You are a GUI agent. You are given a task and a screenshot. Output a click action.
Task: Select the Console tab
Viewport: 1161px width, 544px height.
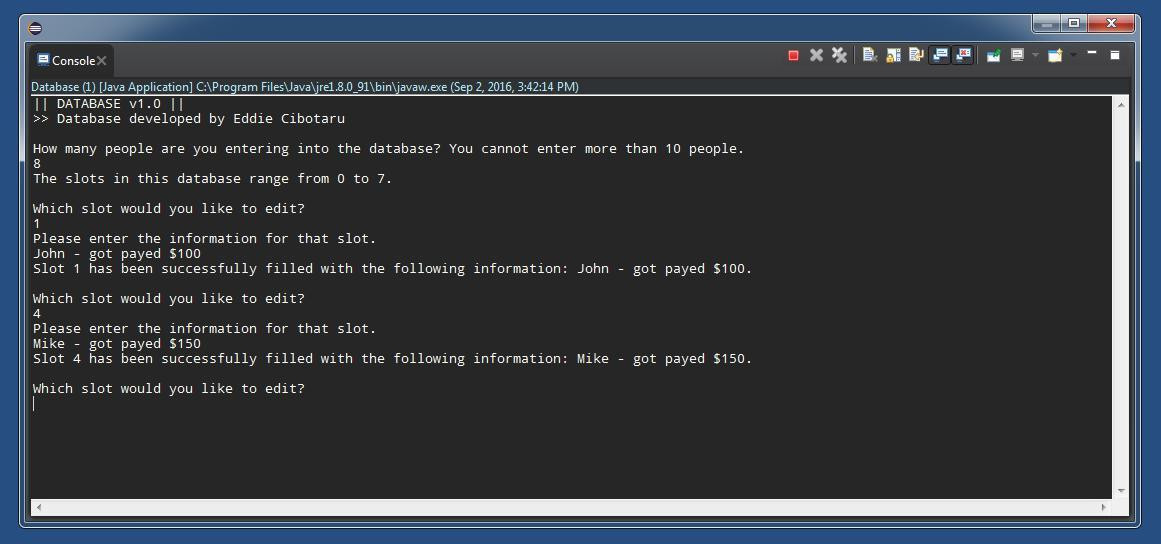coord(71,61)
